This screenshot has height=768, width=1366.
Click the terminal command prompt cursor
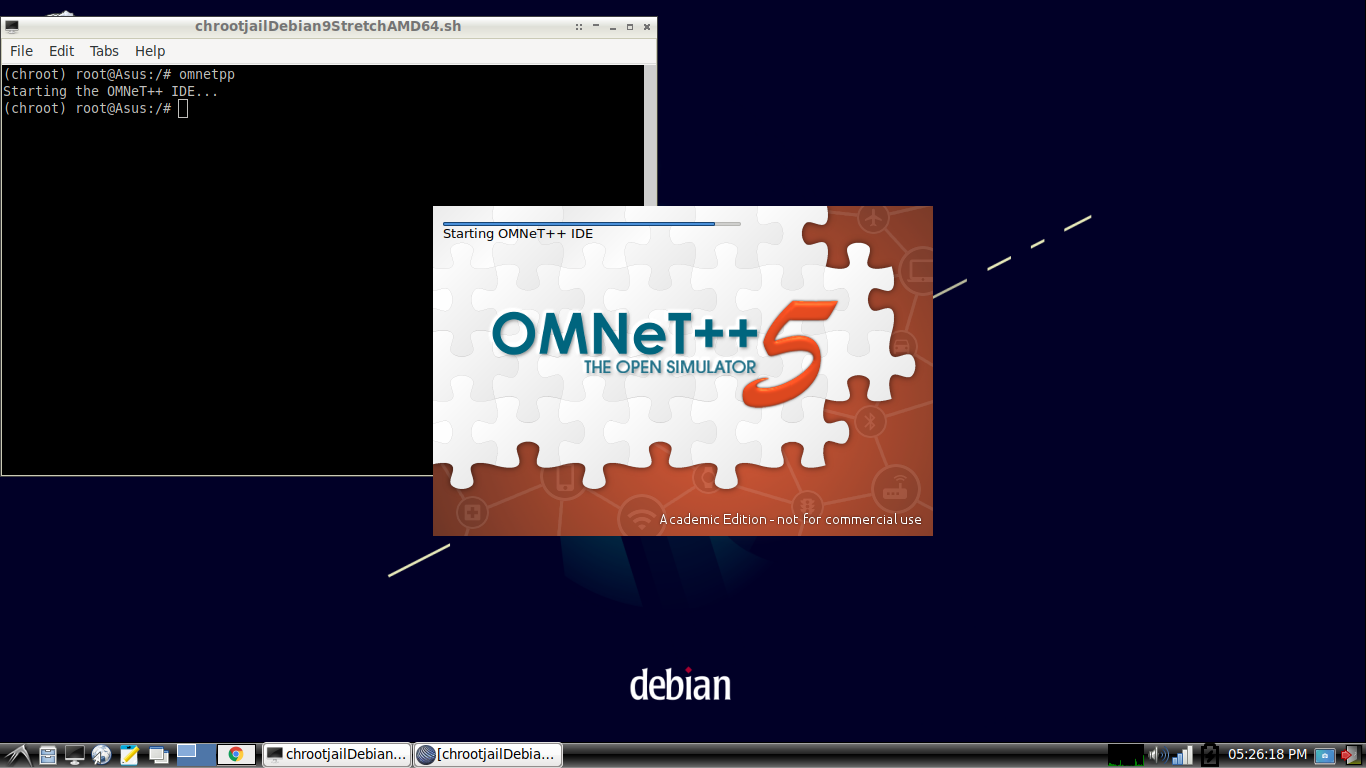pyautogui.click(x=183, y=108)
